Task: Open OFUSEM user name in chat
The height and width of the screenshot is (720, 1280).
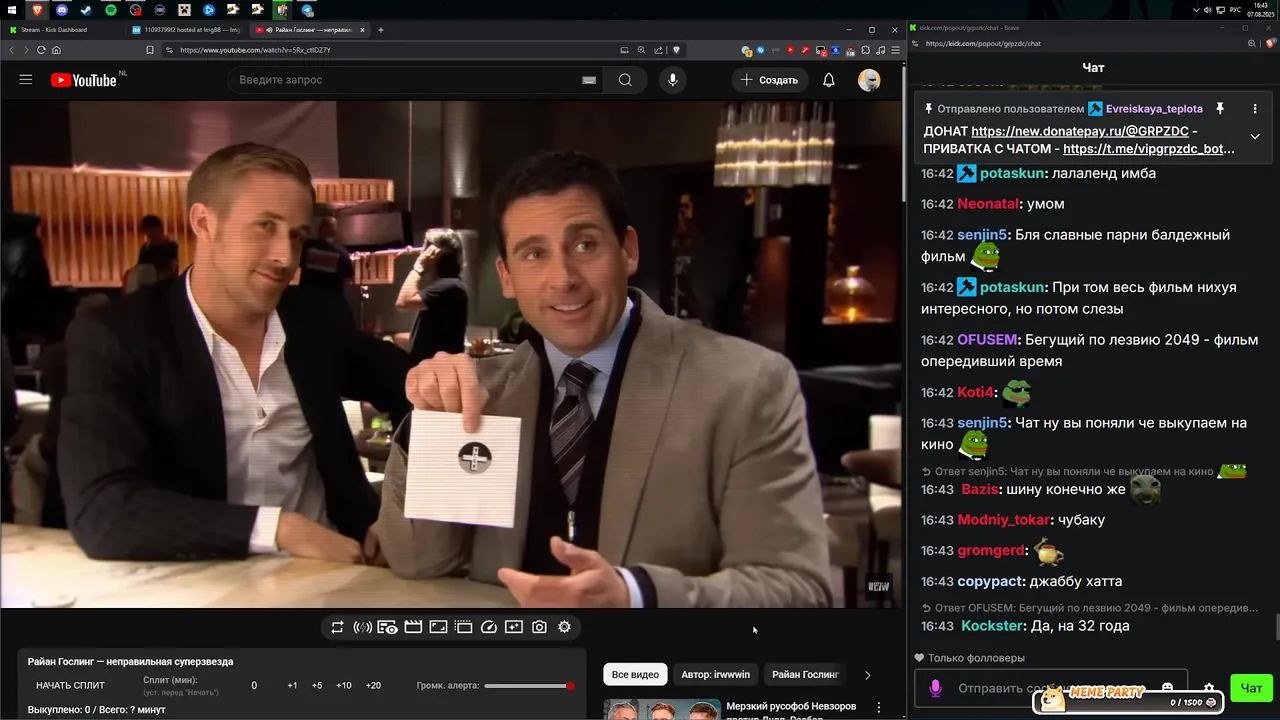Action: [987, 340]
